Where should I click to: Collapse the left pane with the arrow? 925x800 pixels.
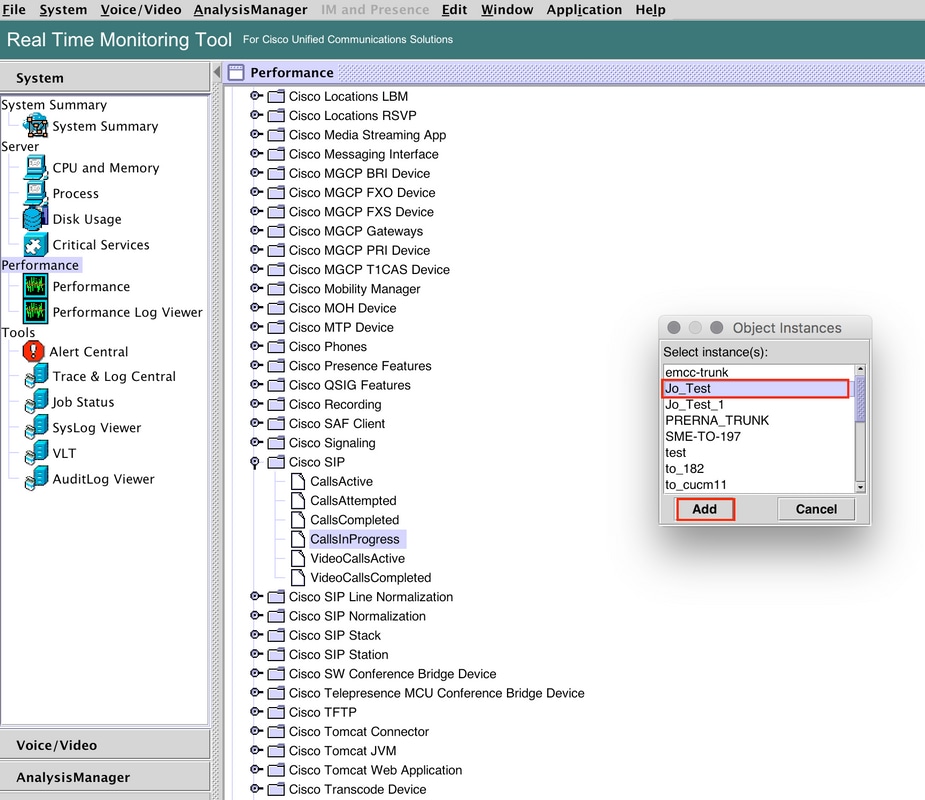tap(217, 72)
